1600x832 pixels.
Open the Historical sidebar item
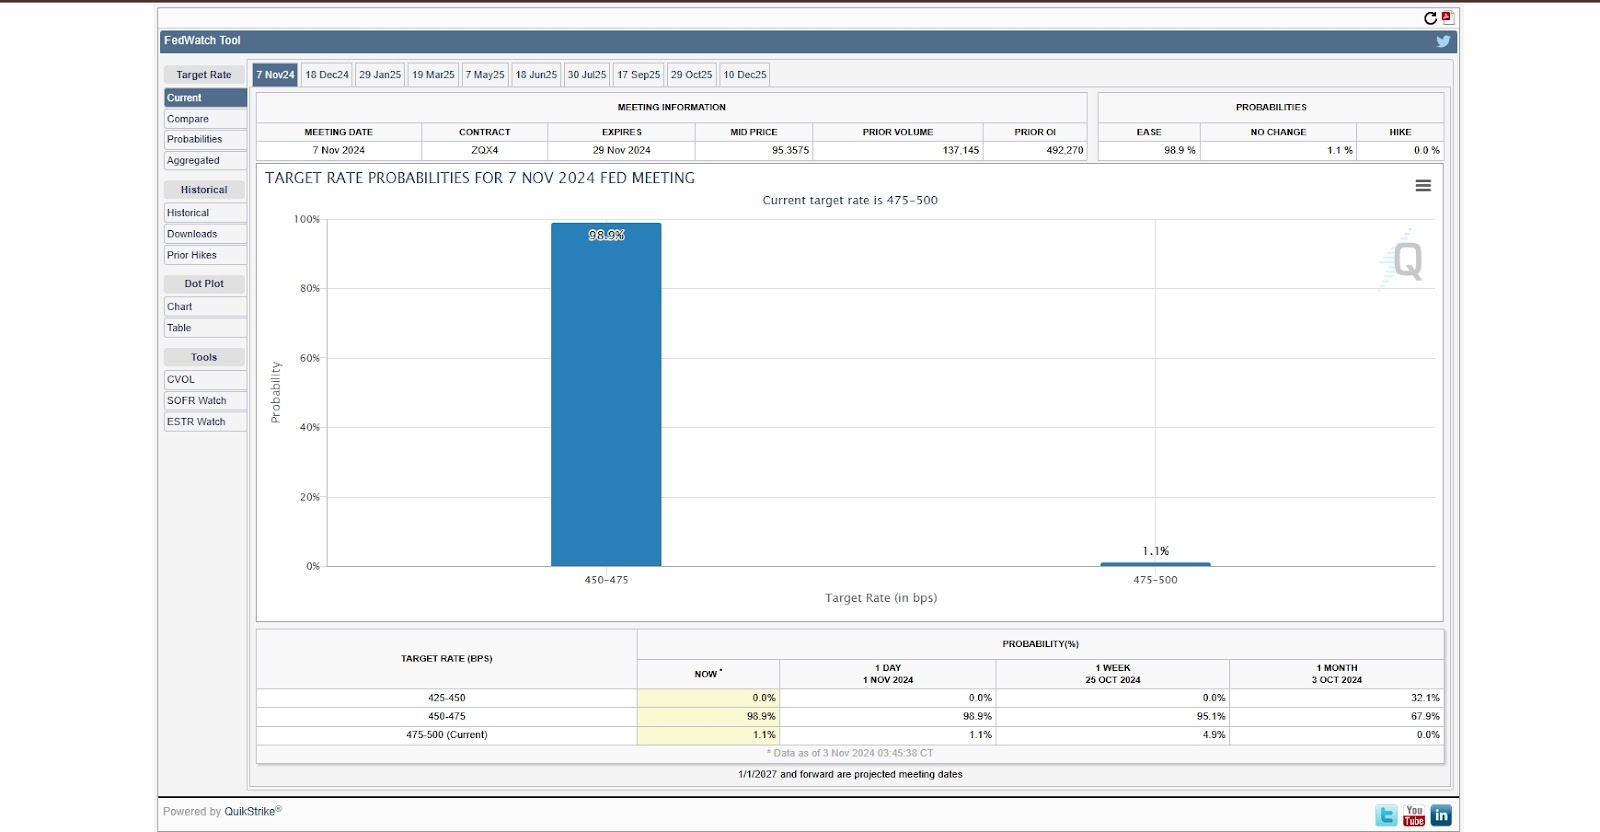pyautogui.click(x=205, y=213)
